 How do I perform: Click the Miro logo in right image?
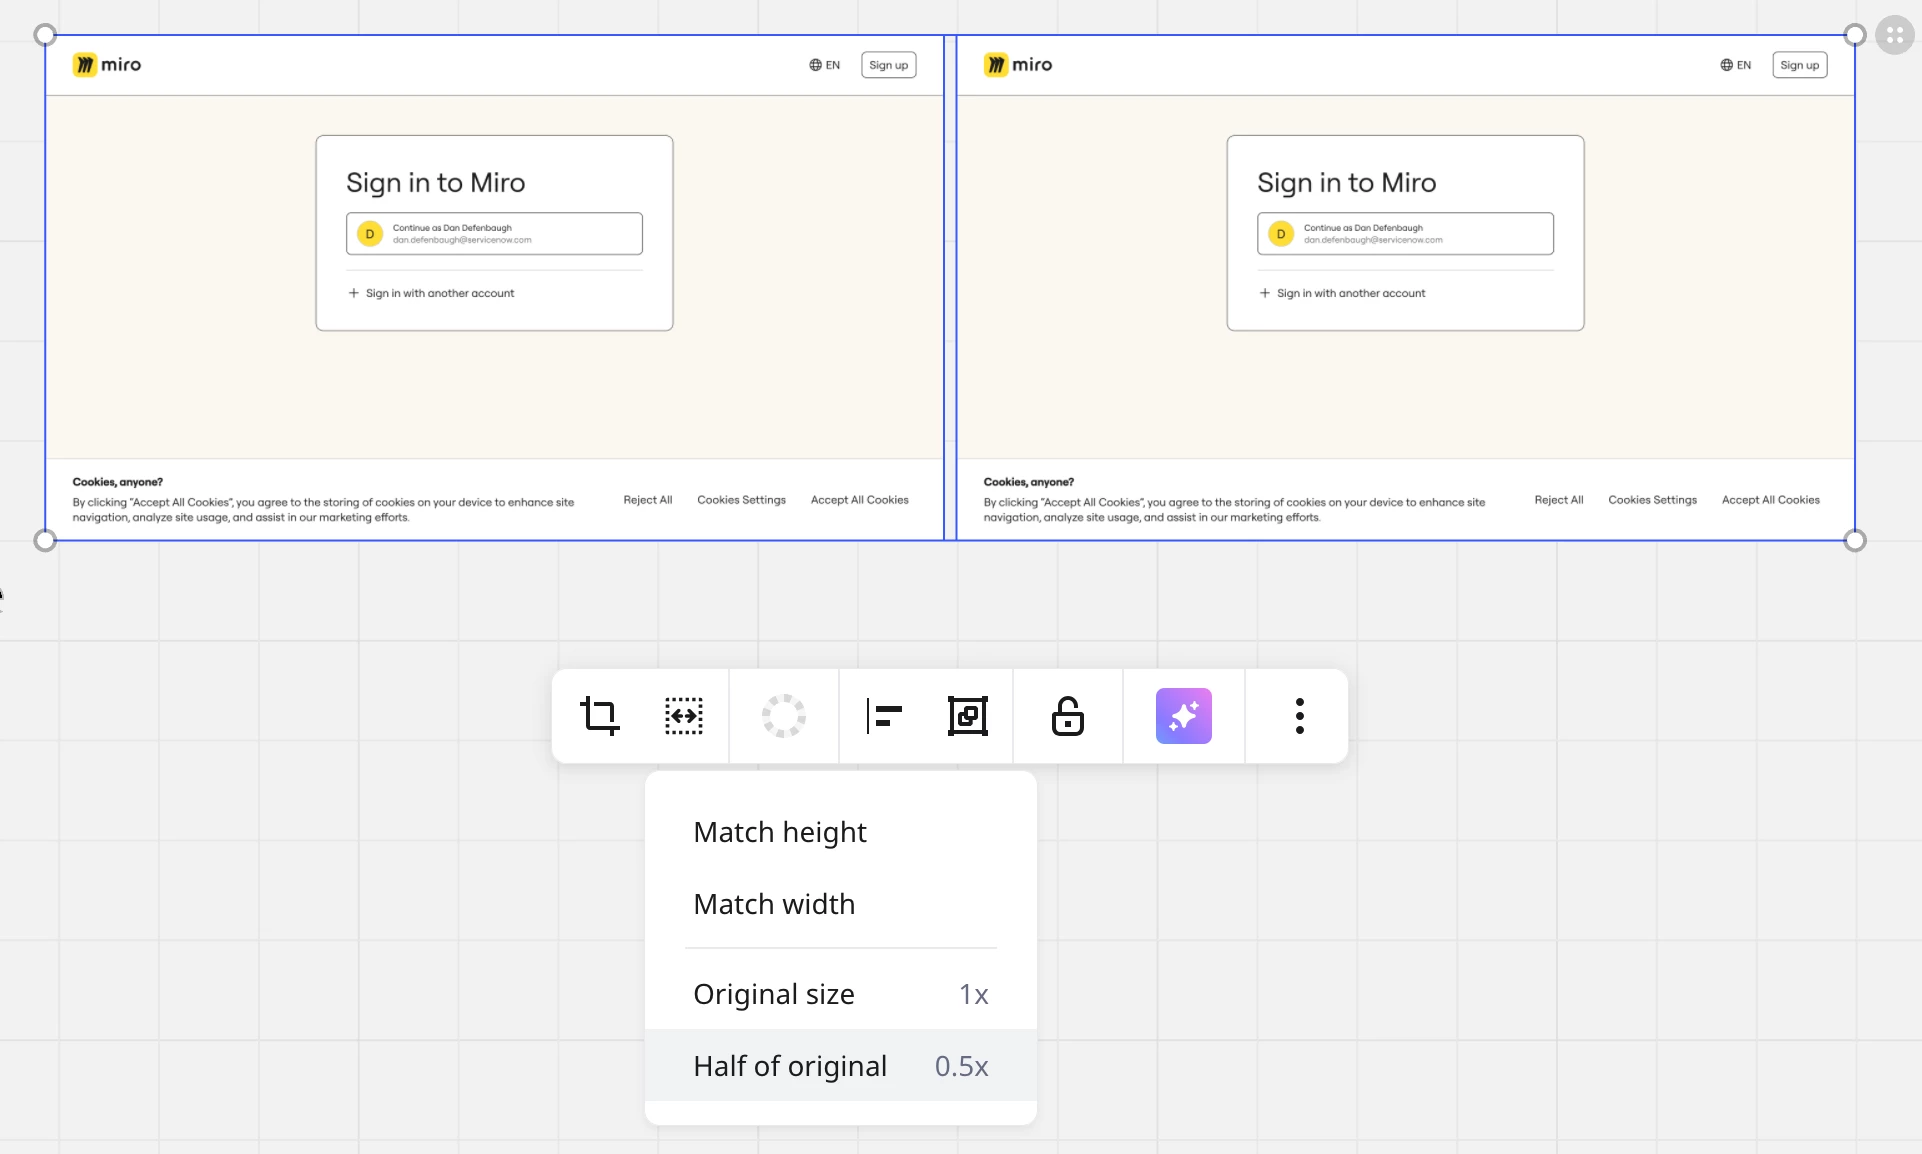(1018, 65)
